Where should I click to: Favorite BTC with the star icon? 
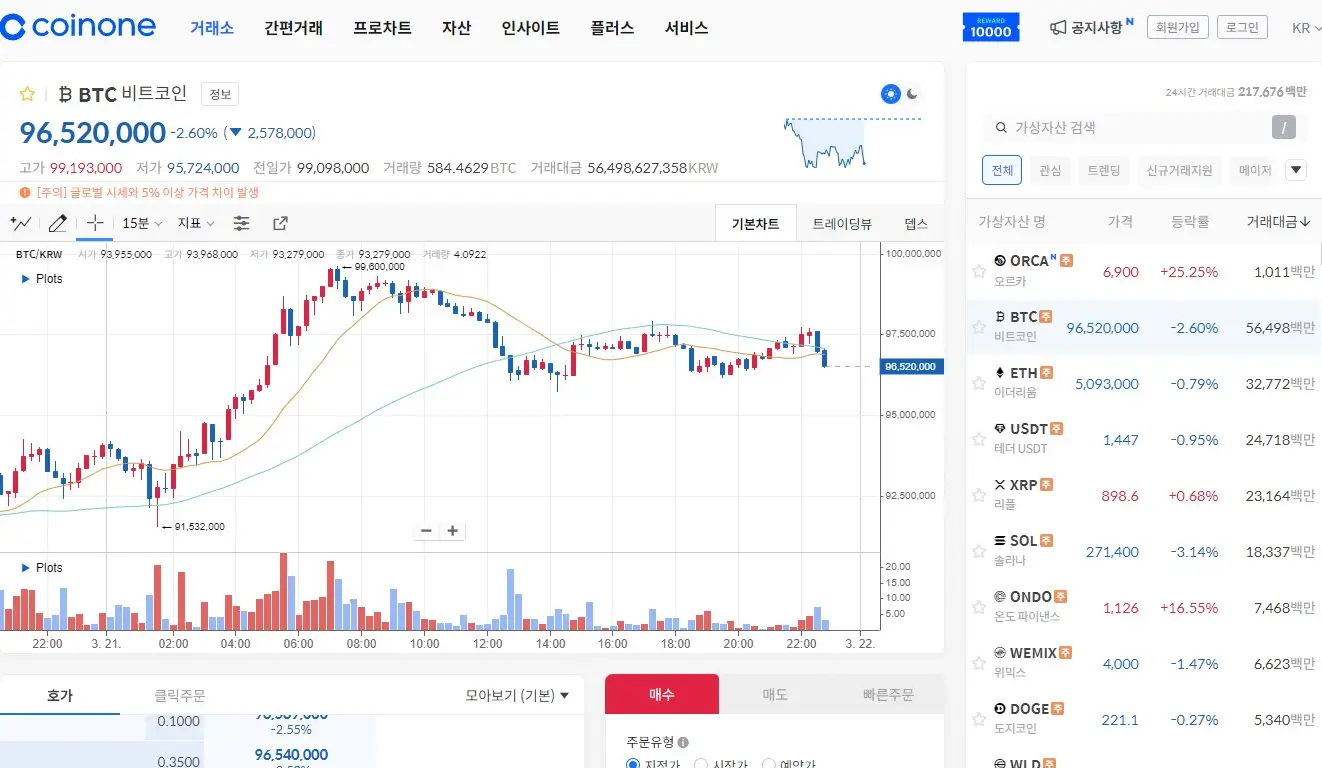pos(28,94)
